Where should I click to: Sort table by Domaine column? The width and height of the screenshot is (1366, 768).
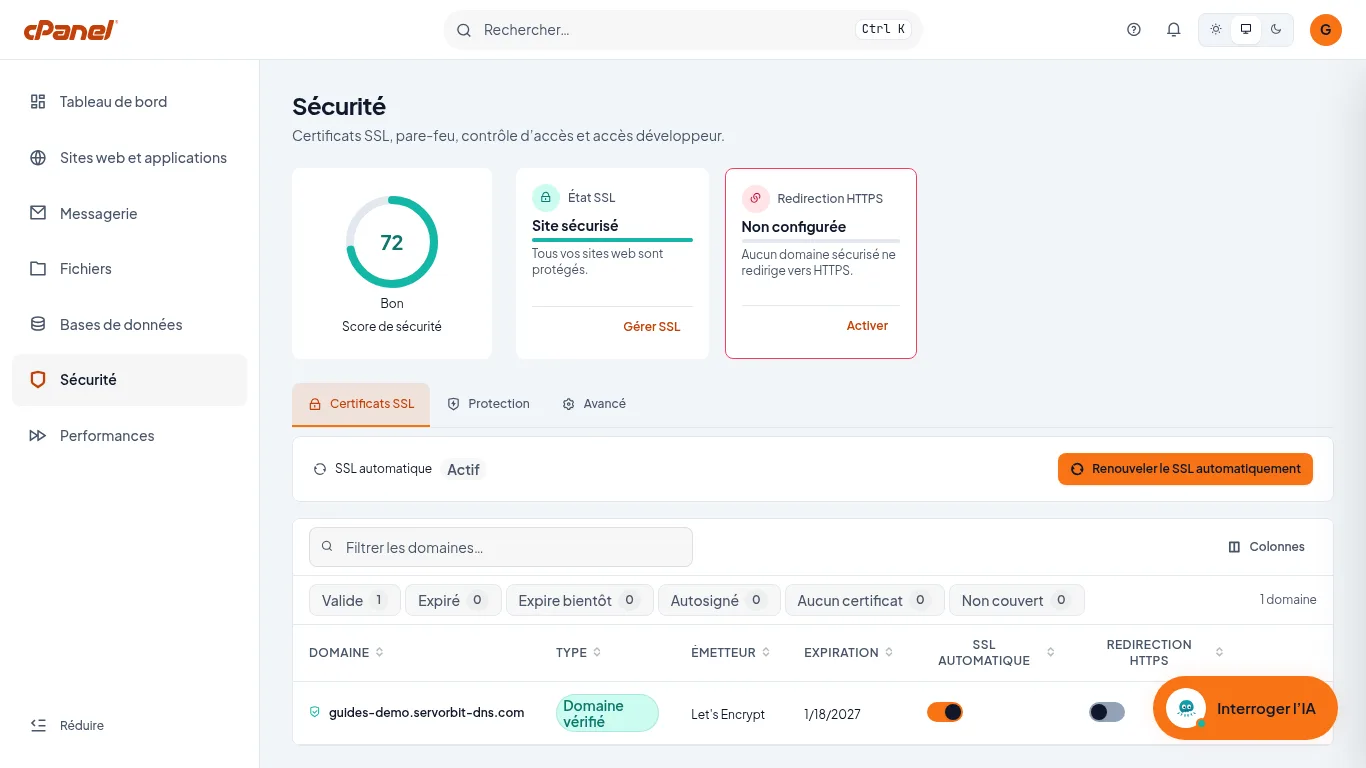346,653
